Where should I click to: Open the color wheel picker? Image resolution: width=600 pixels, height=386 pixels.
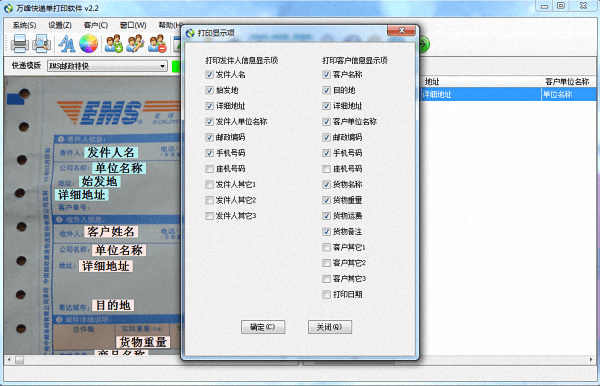coord(88,44)
